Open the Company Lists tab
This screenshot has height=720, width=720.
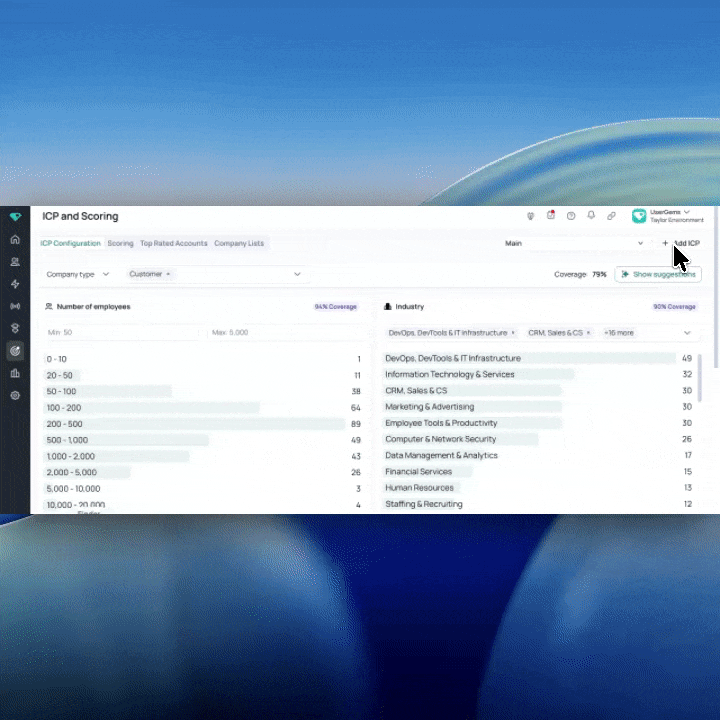[239, 243]
